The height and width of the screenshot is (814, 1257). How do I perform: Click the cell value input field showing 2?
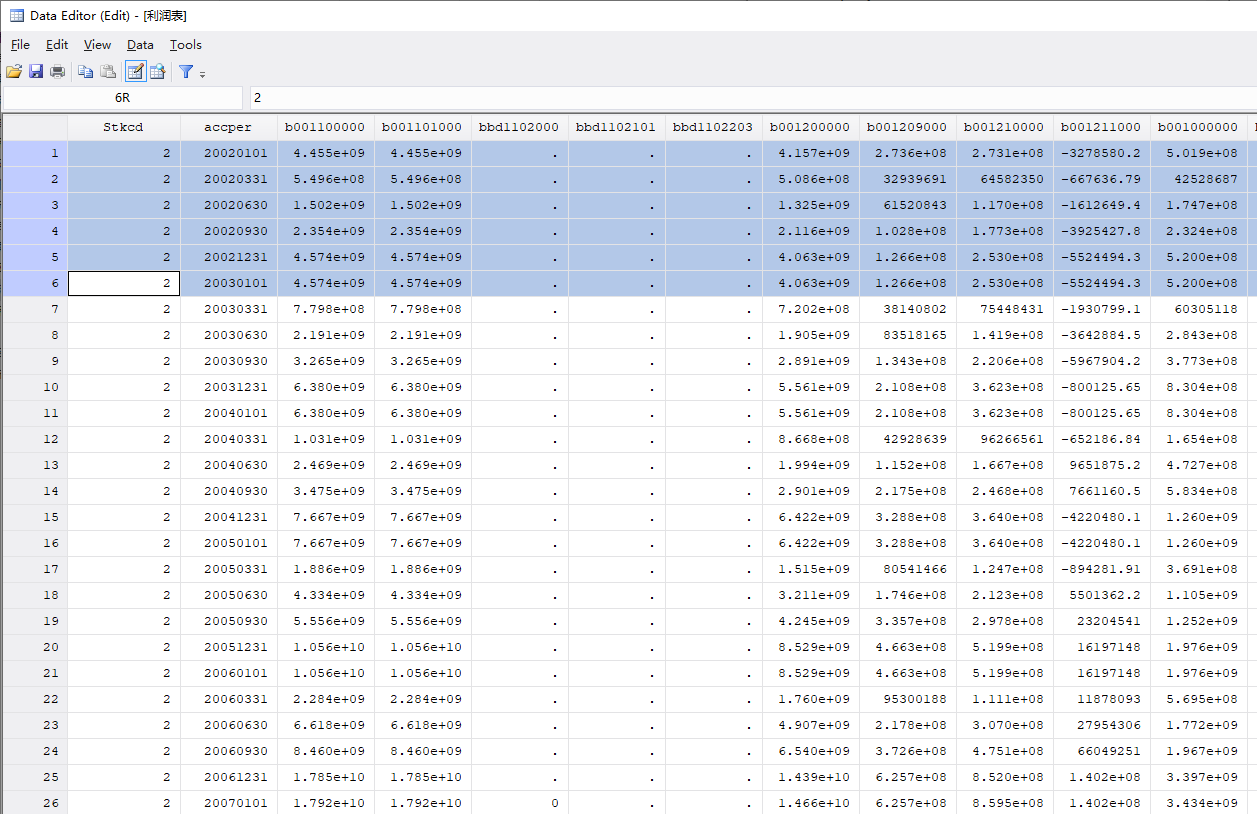pos(753,98)
